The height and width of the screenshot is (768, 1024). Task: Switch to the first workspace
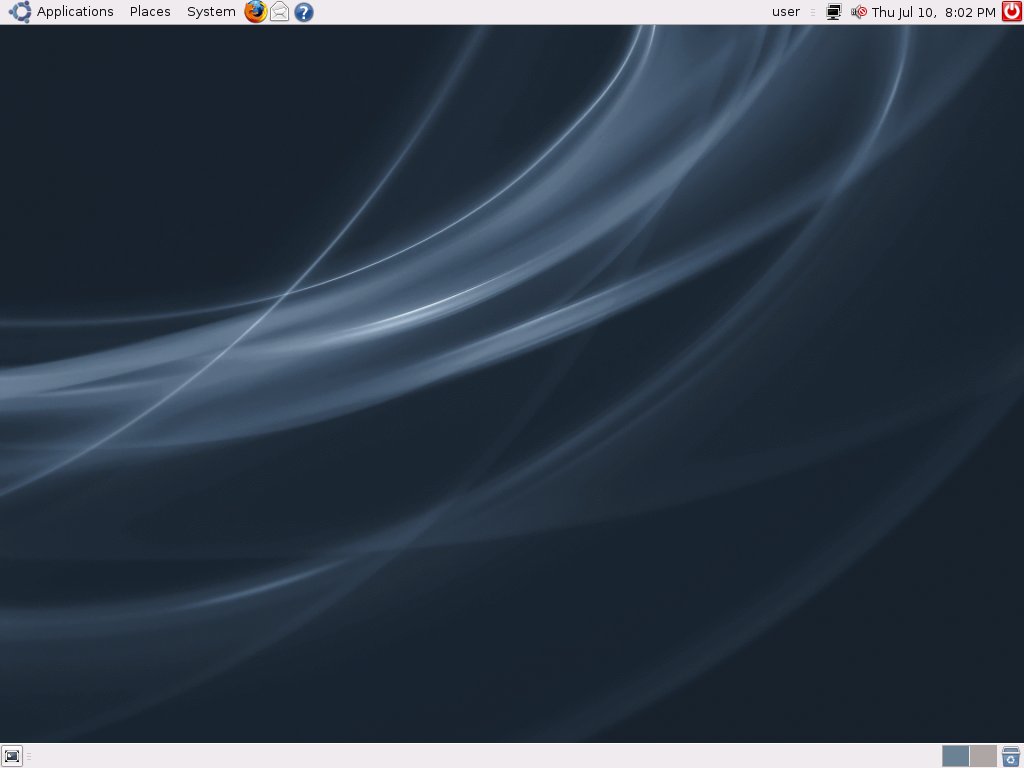(x=955, y=756)
